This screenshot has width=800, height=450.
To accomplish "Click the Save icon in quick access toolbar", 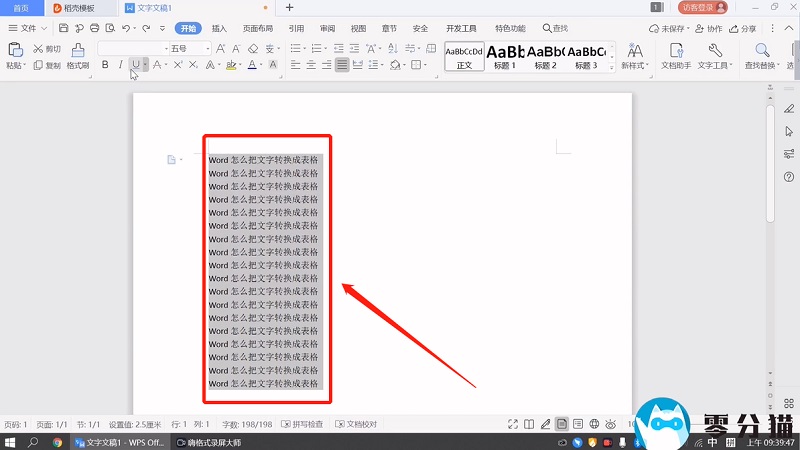I will pos(64,29).
